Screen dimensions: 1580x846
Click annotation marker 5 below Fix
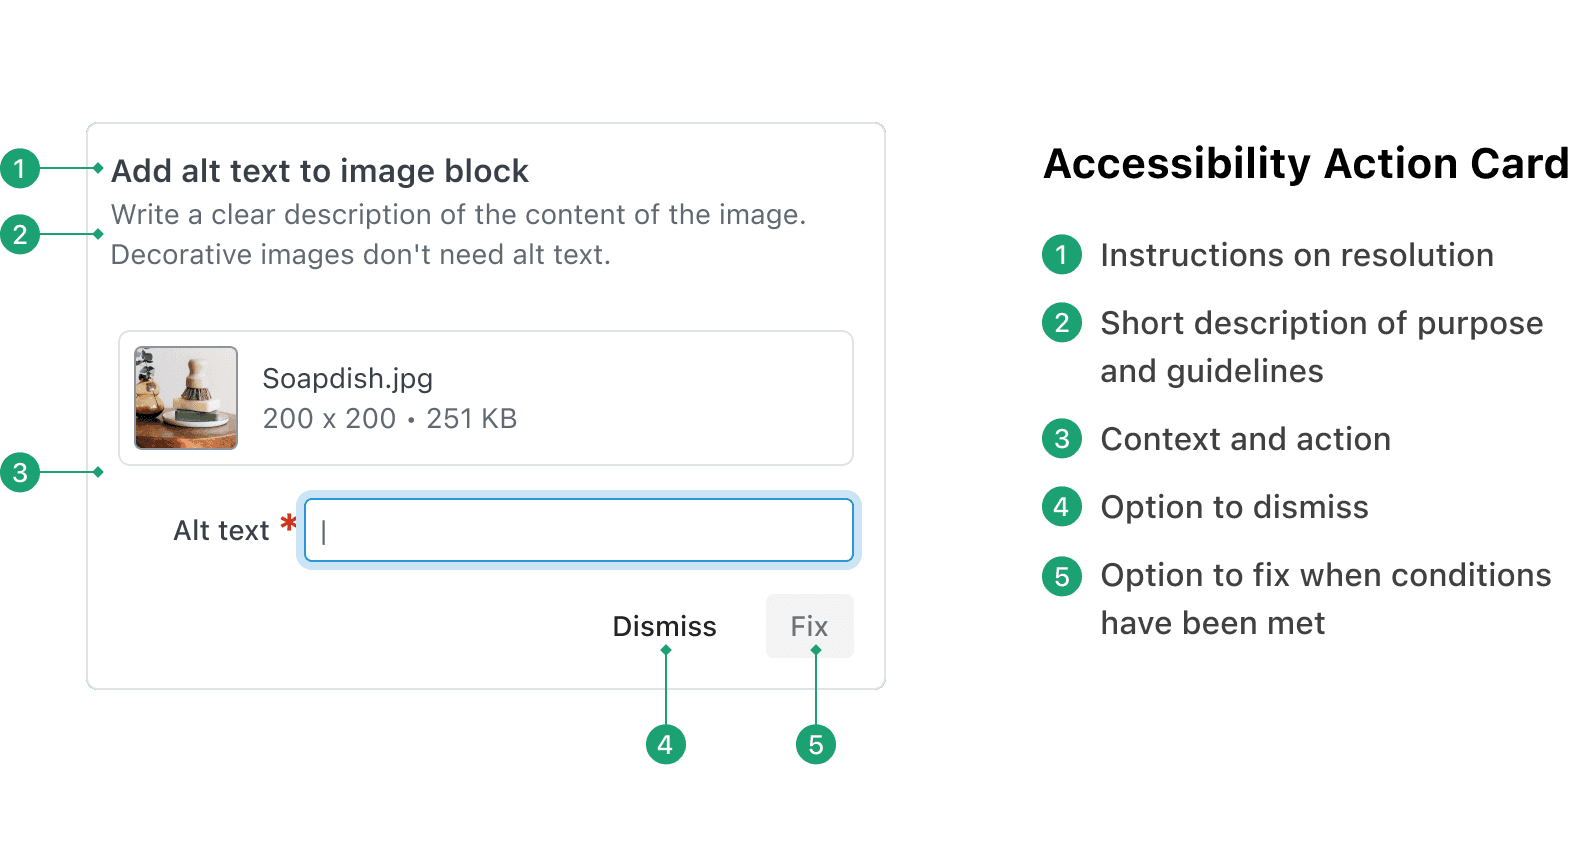click(x=816, y=744)
